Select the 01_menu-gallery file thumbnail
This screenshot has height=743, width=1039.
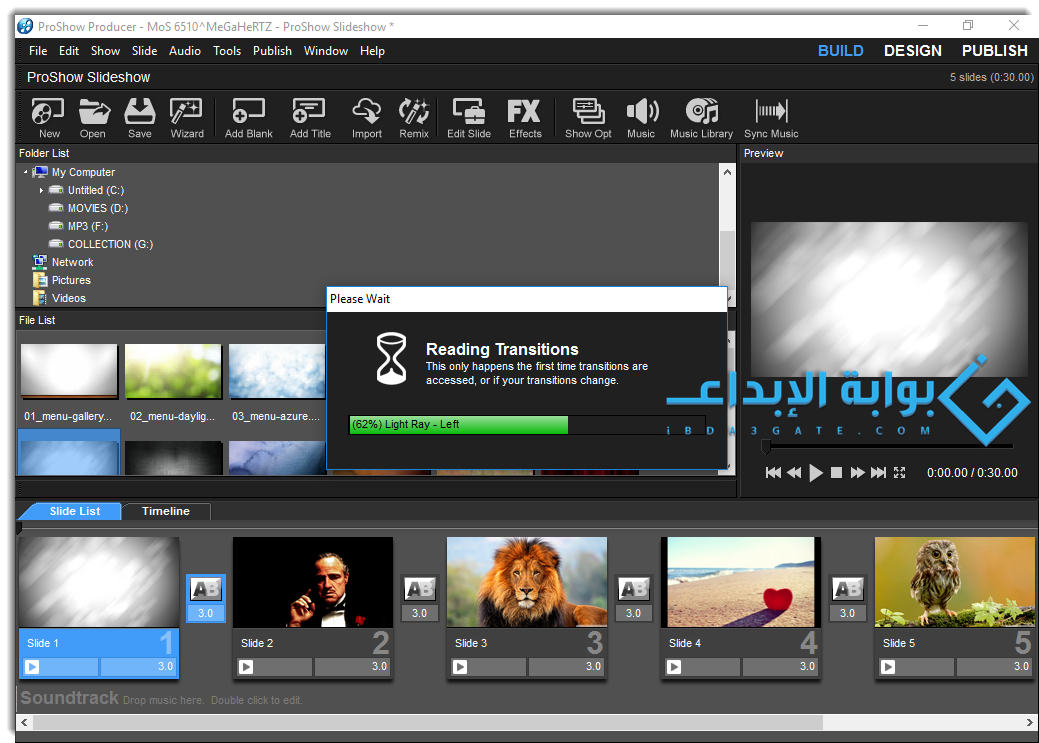[69, 371]
